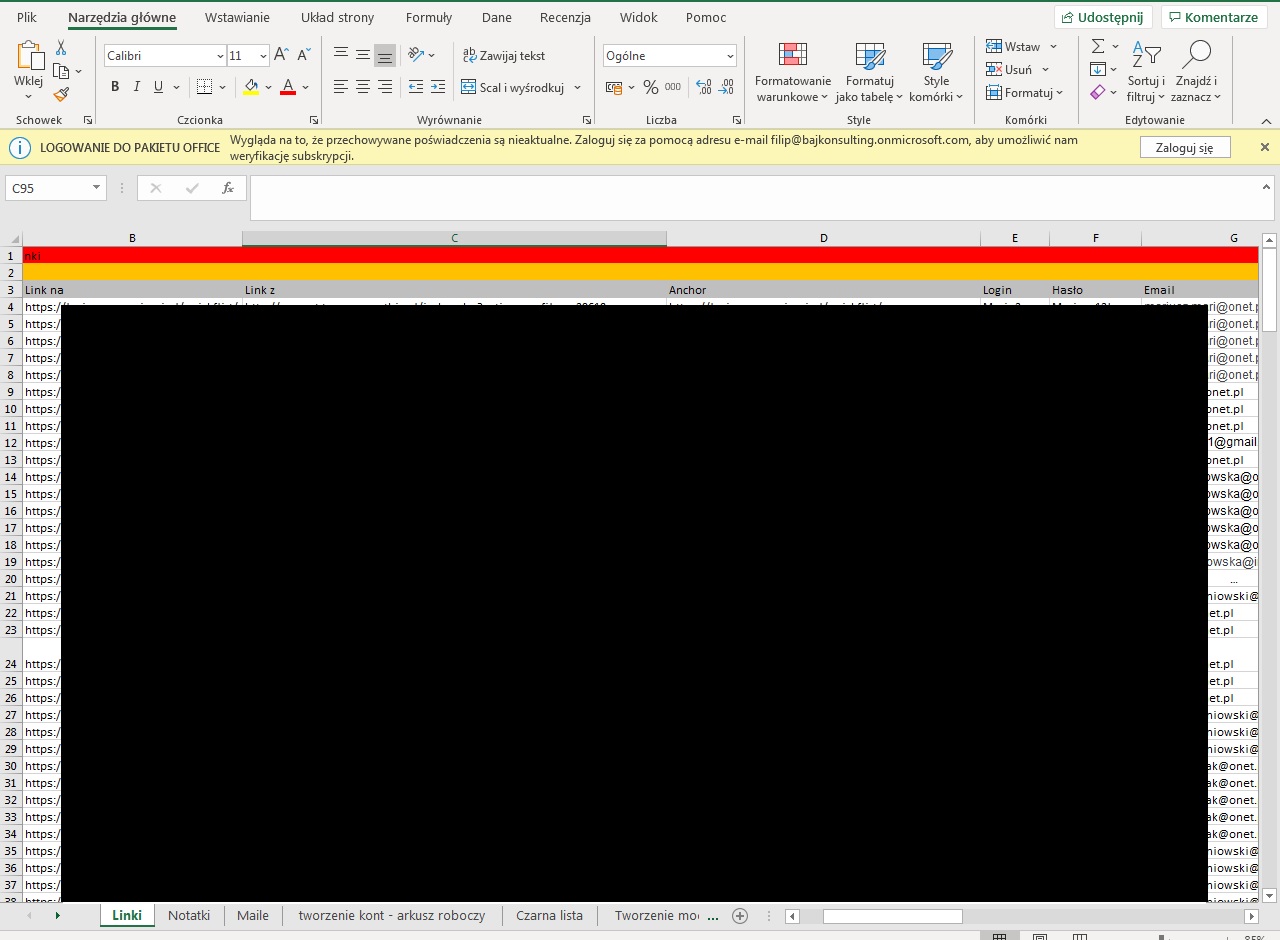
Task: Open Sortuj i filtruj menu
Action: pos(1146,73)
